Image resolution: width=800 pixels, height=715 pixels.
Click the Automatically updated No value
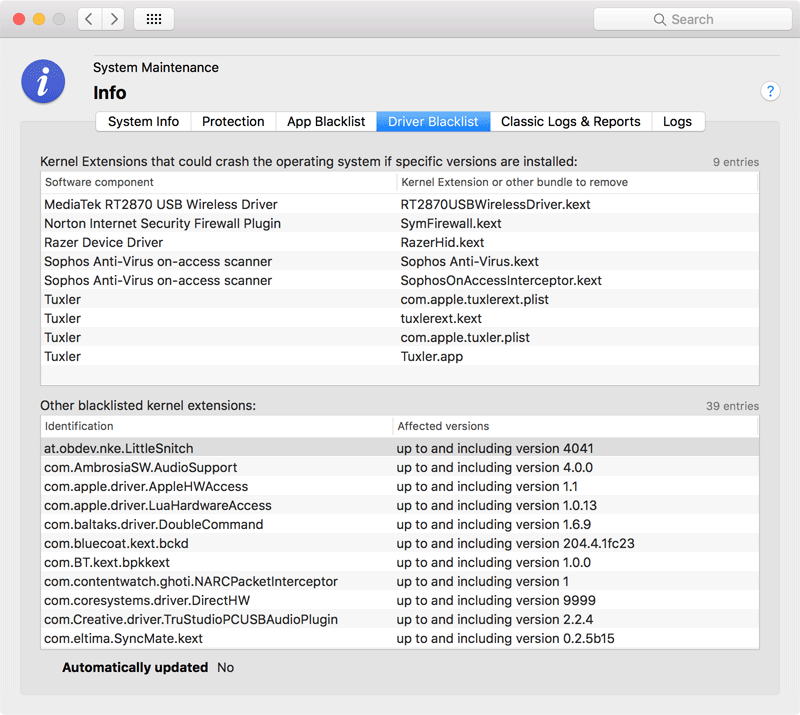tap(225, 668)
